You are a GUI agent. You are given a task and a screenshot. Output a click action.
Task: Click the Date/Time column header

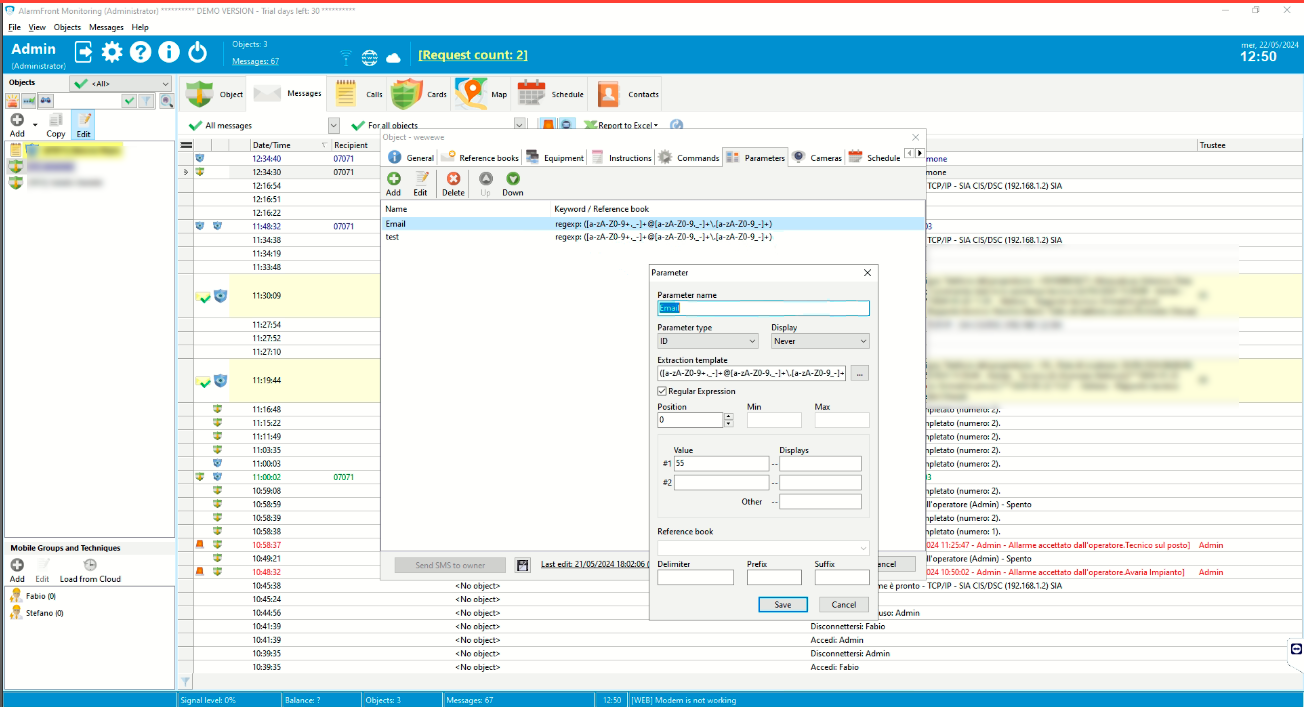pyautogui.click(x=290, y=145)
